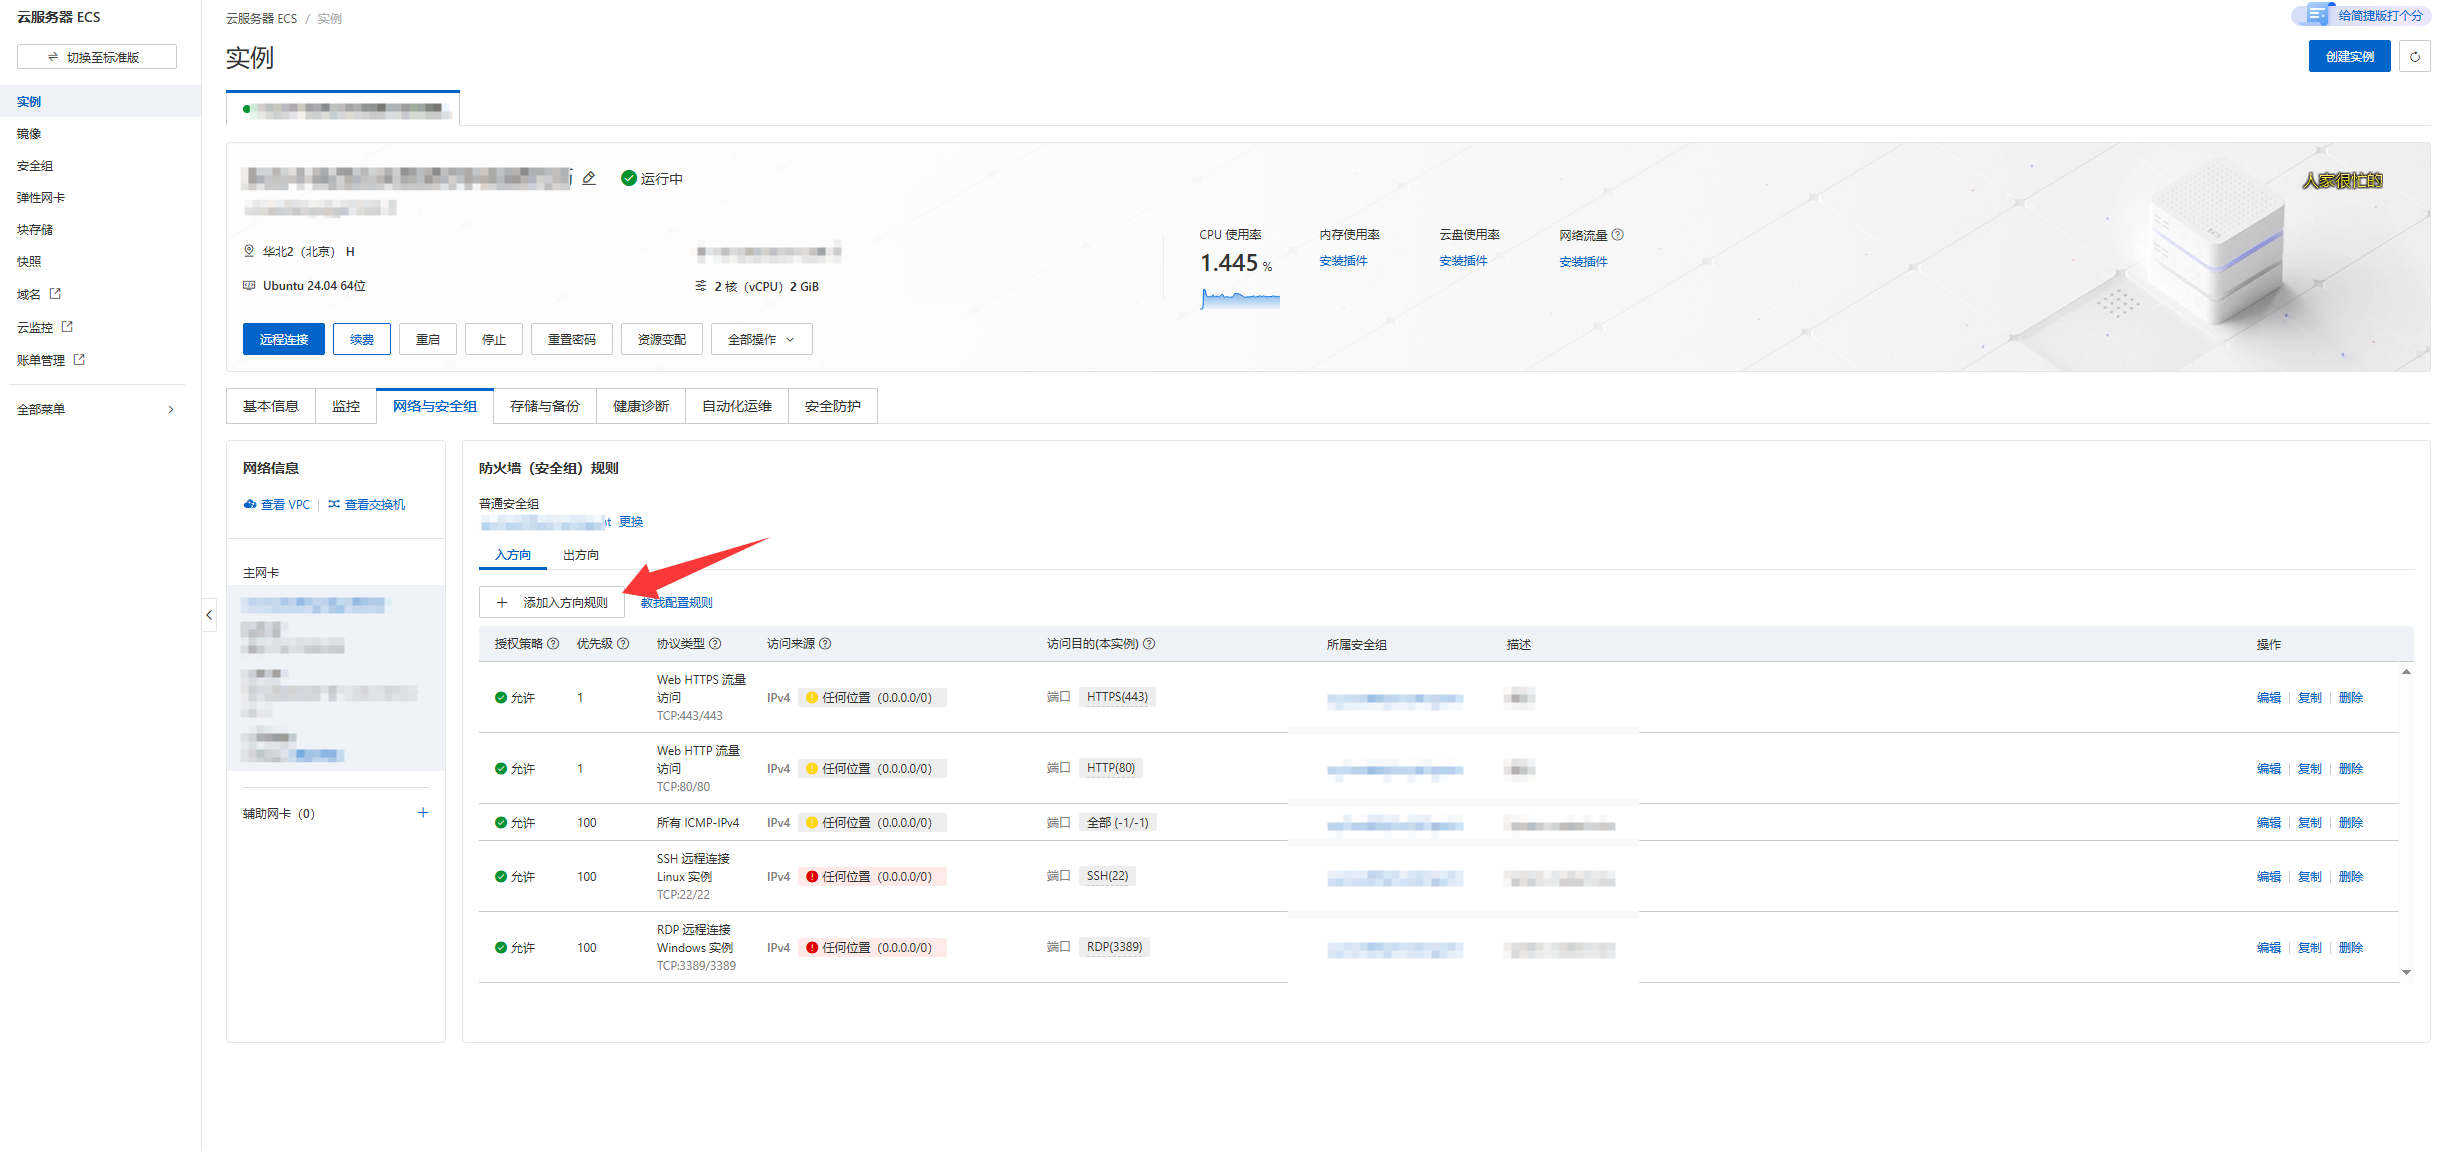Image resolution: width=2448 pixels, height=1151 pixels.
Task: Open the 全部操作 dropdown
Action: pyautogui.click(x=761, y=340)
